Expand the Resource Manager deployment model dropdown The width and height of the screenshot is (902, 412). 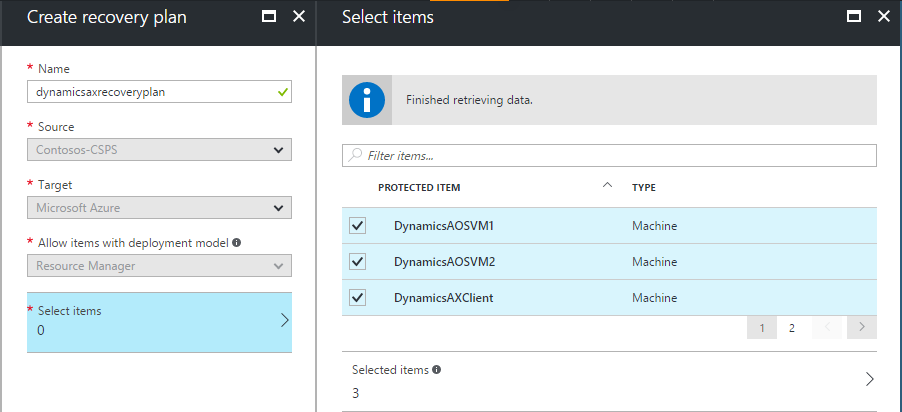point(159,266)
